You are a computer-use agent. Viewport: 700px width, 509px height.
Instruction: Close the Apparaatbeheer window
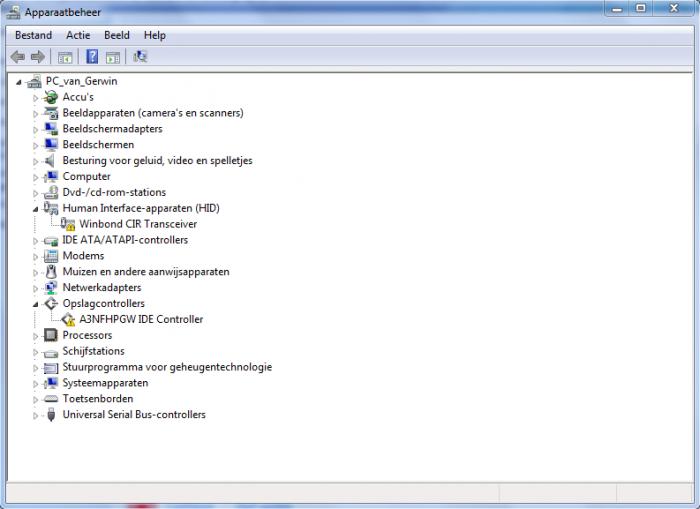pos(674,8)
